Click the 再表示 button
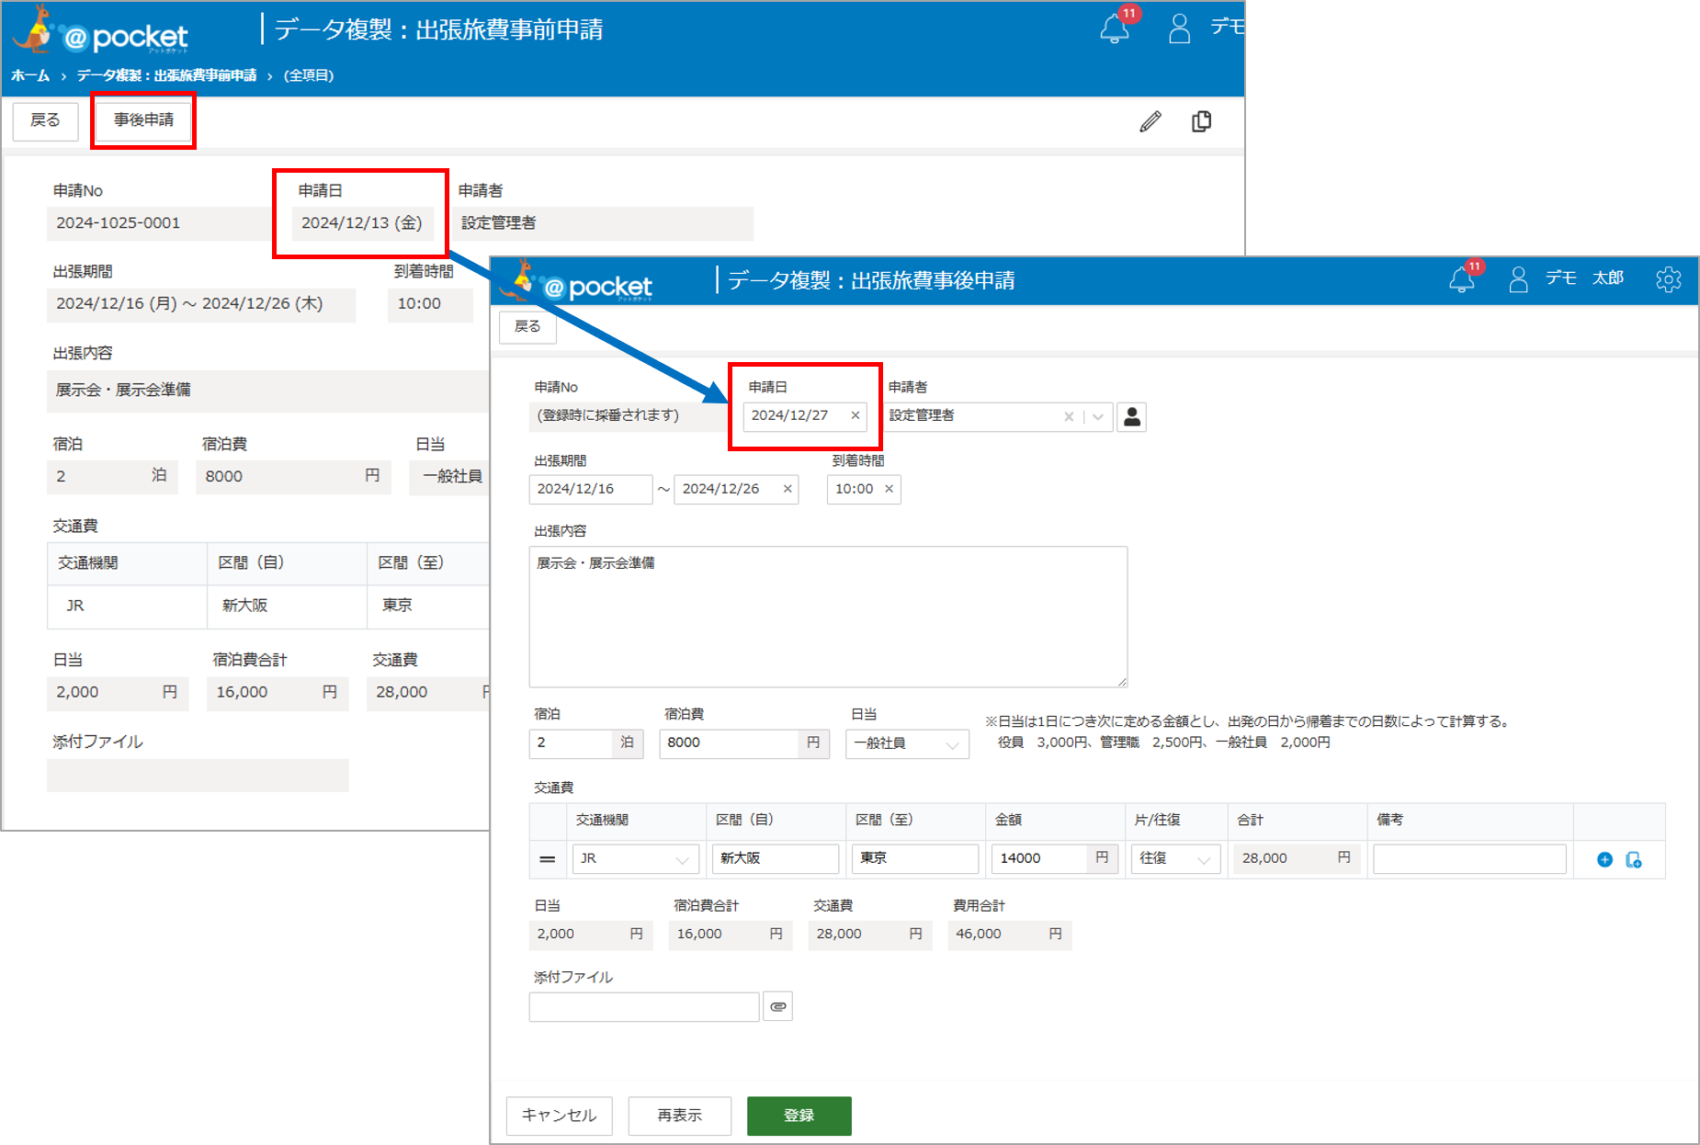Screen dimensions: 1700x1145 pyautogui.click(x=680, y=1116)
